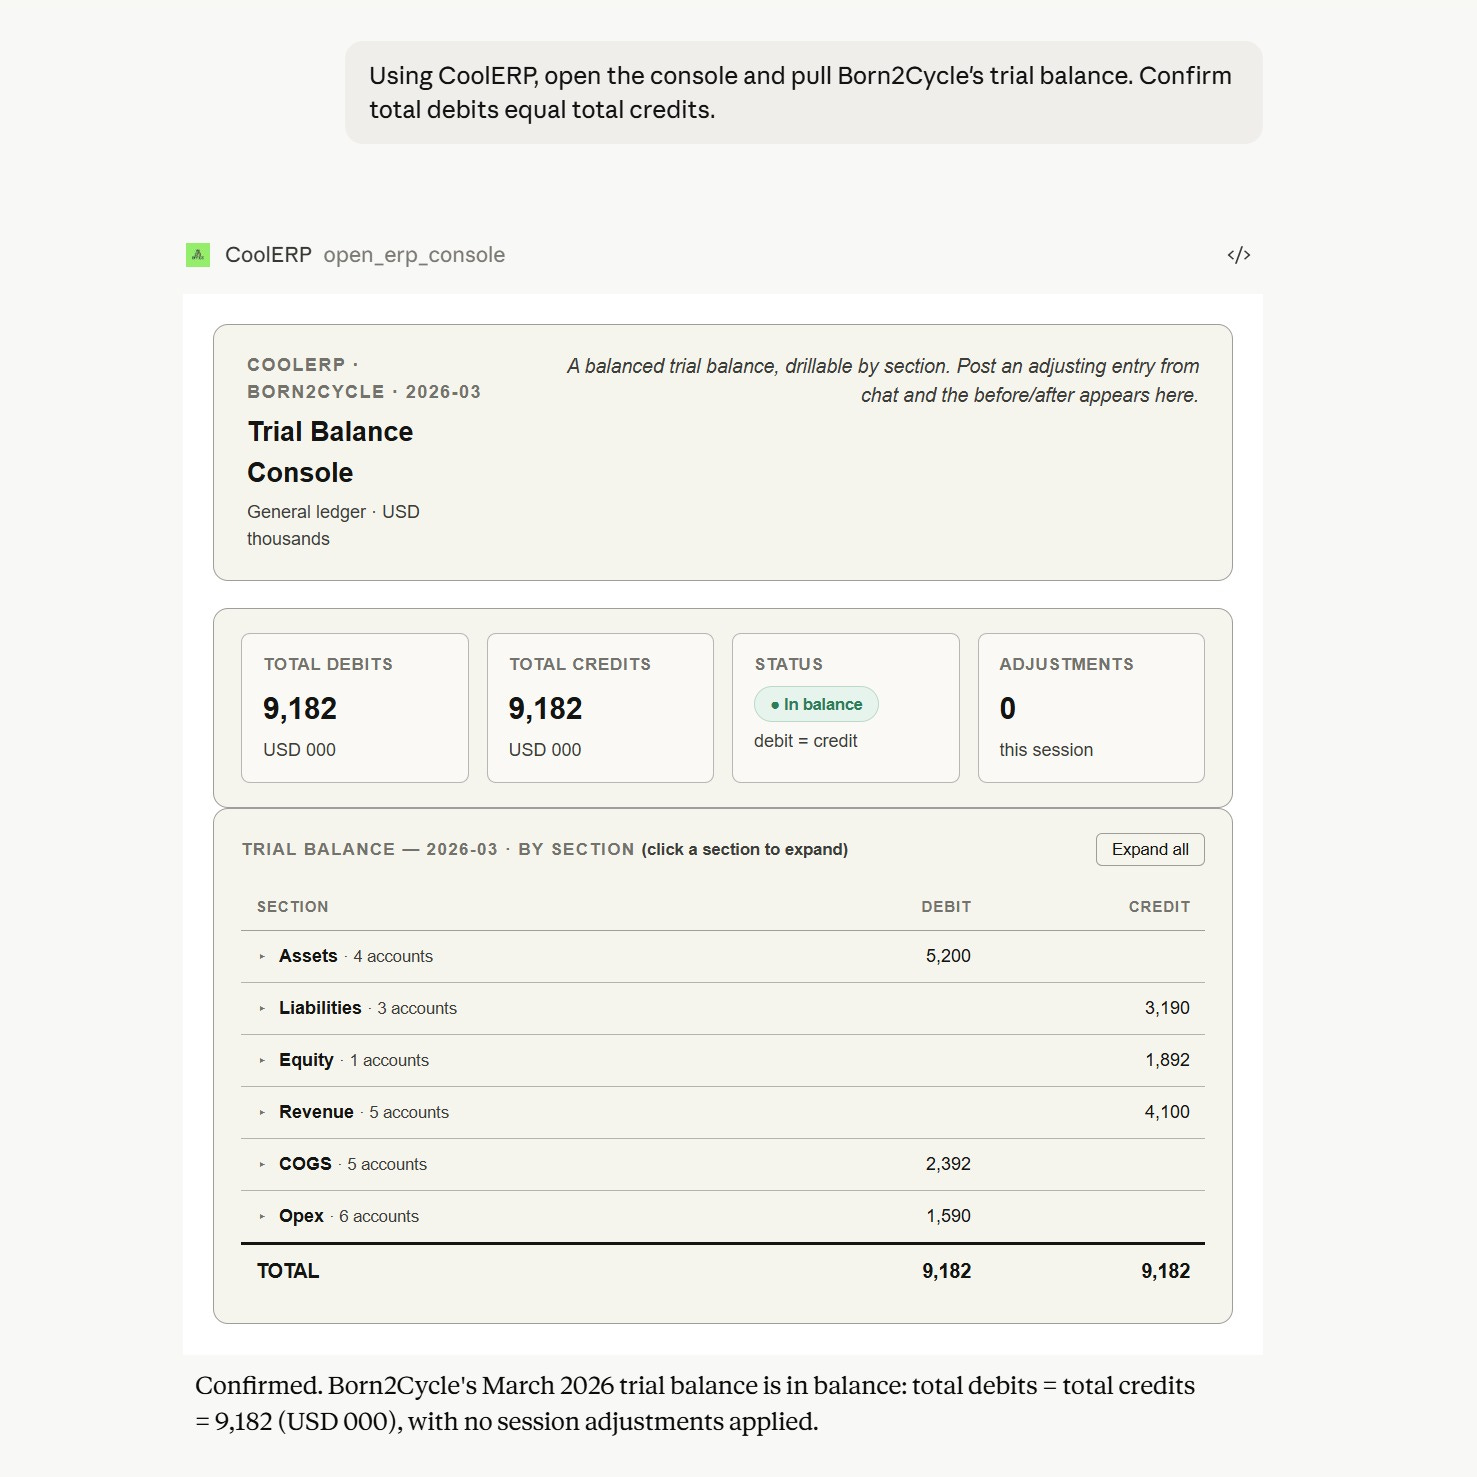Expand the Assets section arrow
This screenshot has width=1477, height=1477.
[262, 957]
